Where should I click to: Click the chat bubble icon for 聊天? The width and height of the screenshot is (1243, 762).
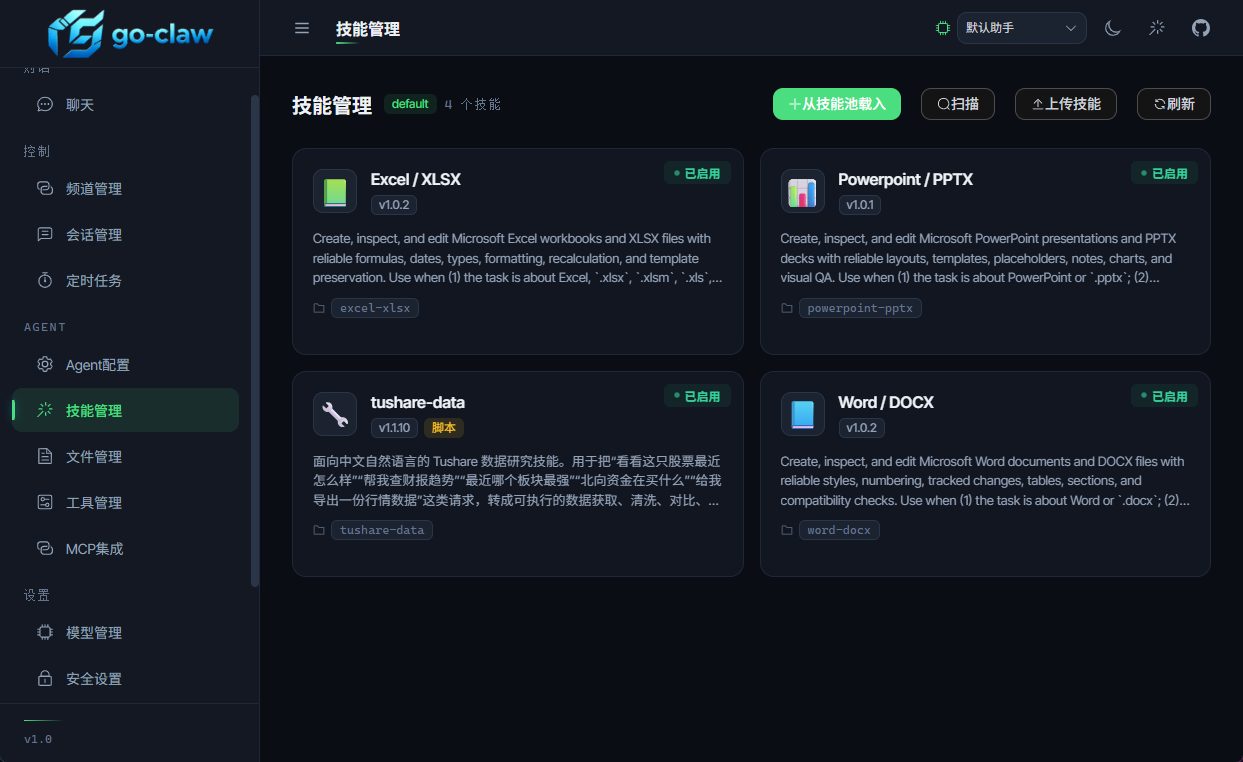point(45,104)
